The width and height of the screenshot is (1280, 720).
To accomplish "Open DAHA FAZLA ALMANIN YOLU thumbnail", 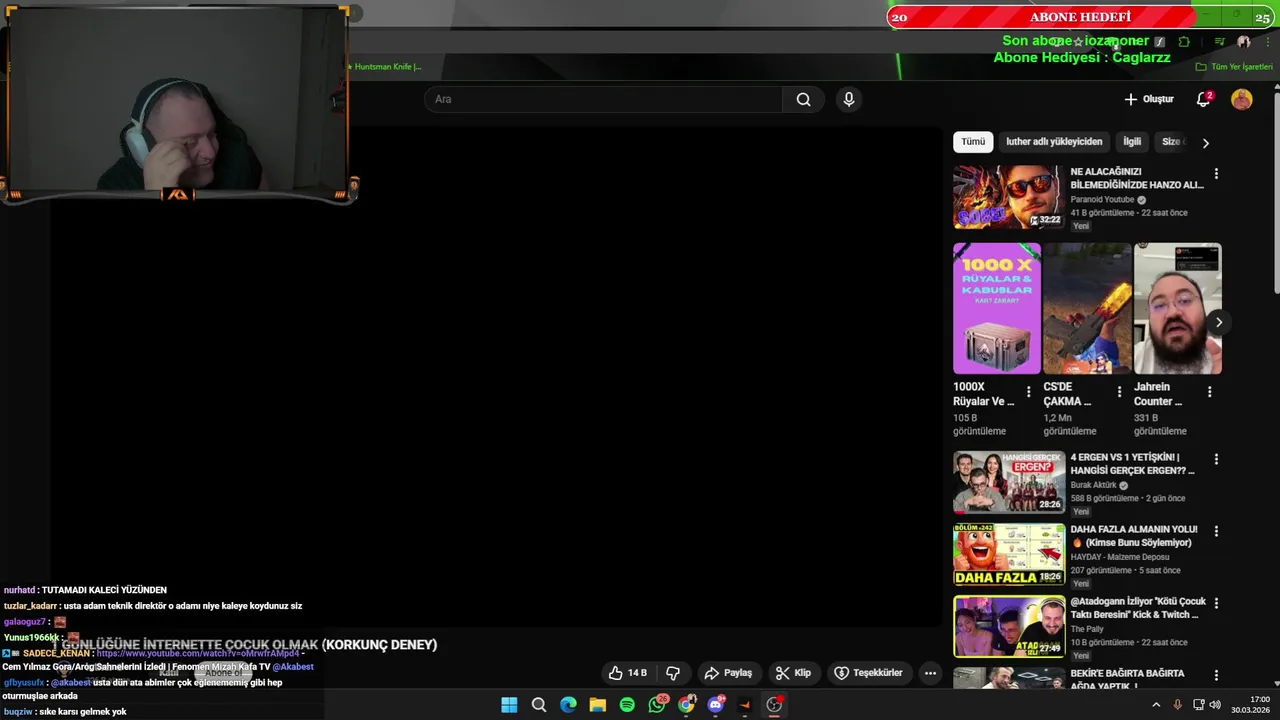I will (x=1008, y=554).
